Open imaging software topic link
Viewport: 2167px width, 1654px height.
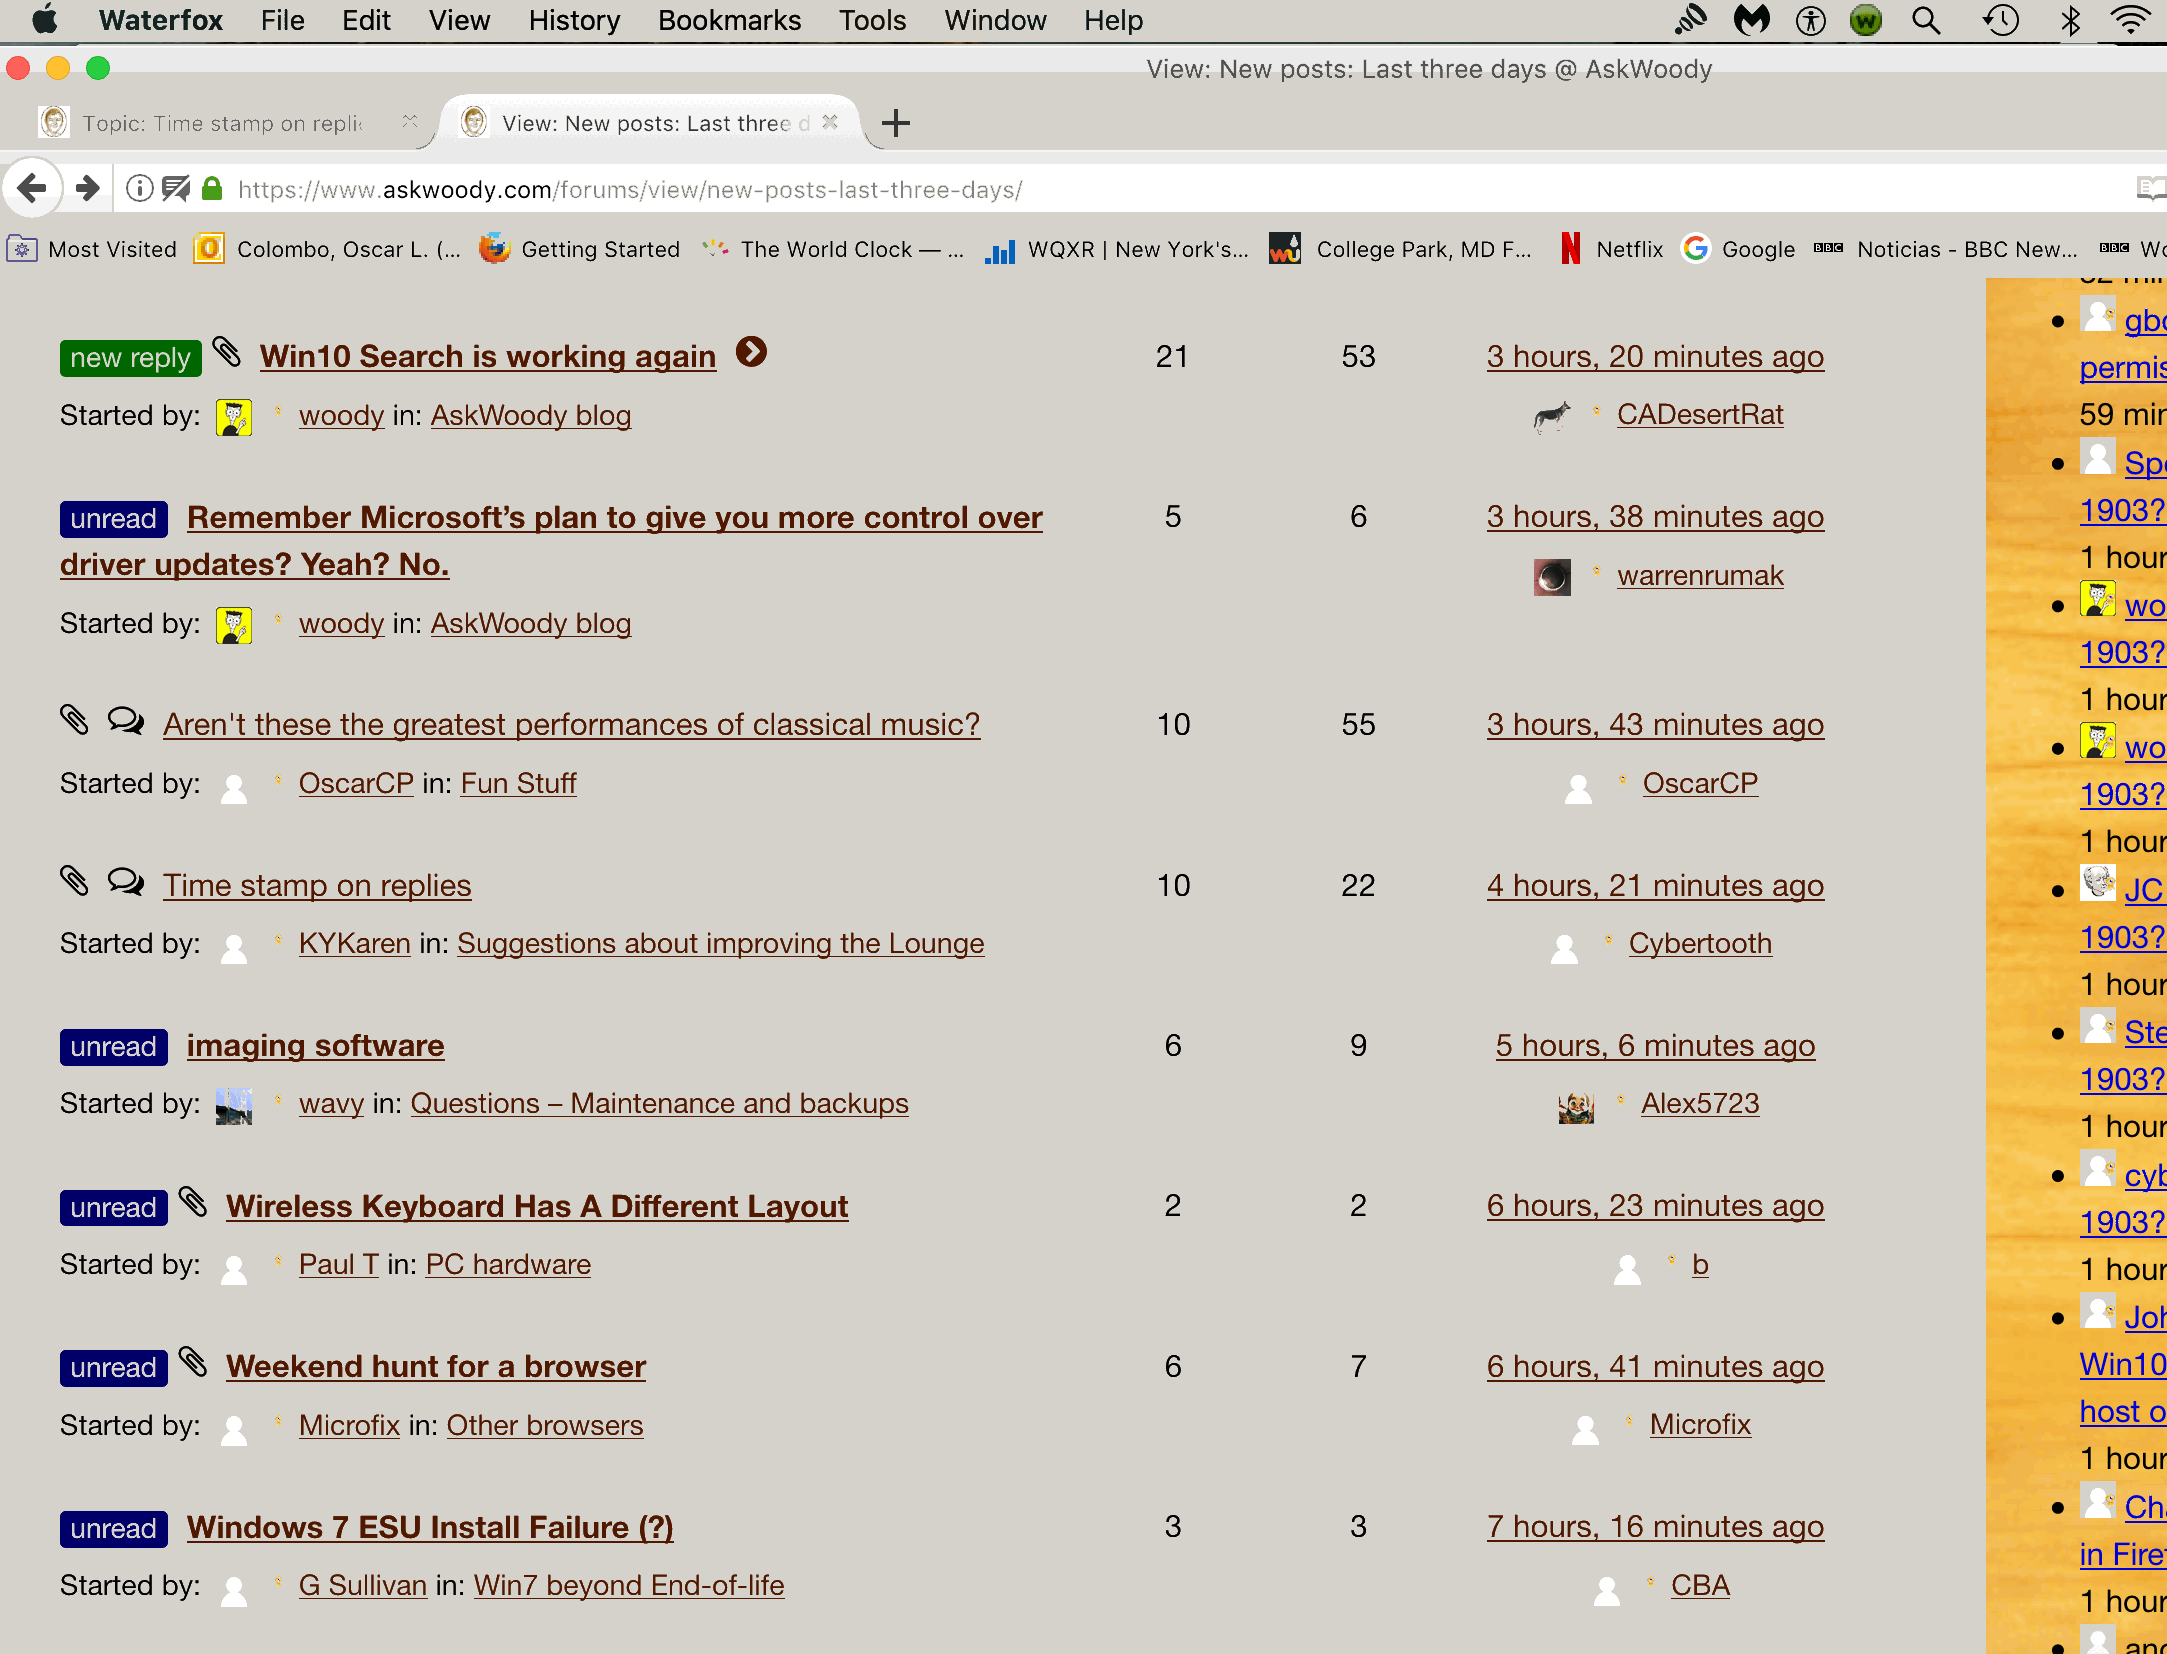click(x=315, y=1045)
